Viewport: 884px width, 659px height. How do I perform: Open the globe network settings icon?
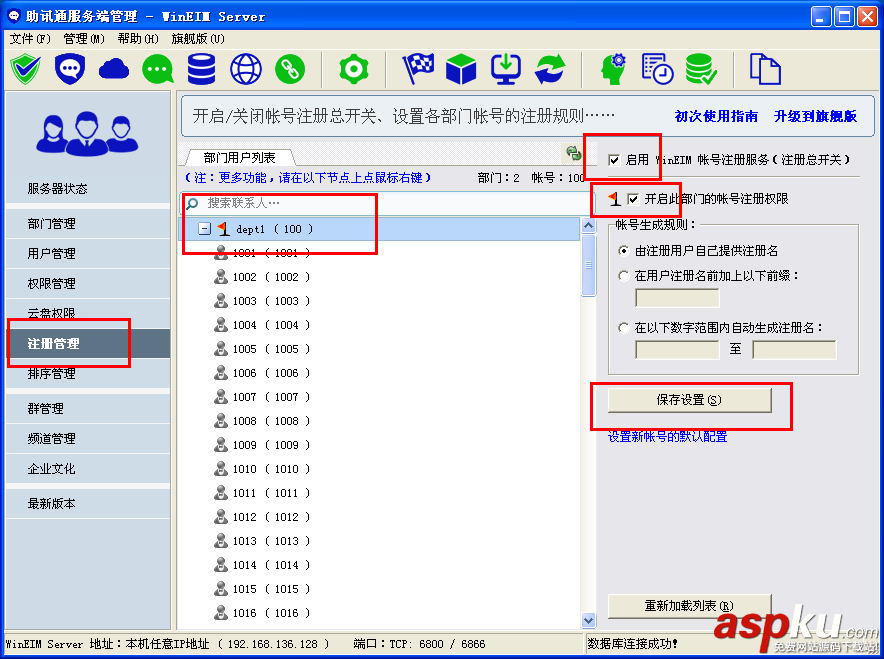(x=245, y=70)
